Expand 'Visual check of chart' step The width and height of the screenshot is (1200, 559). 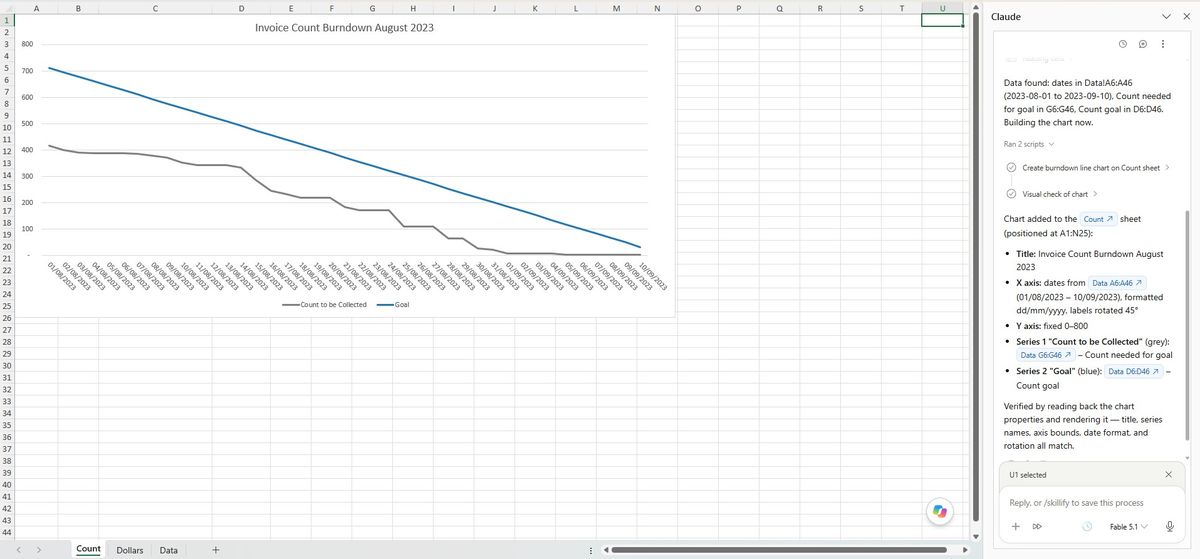(1052, 194)
